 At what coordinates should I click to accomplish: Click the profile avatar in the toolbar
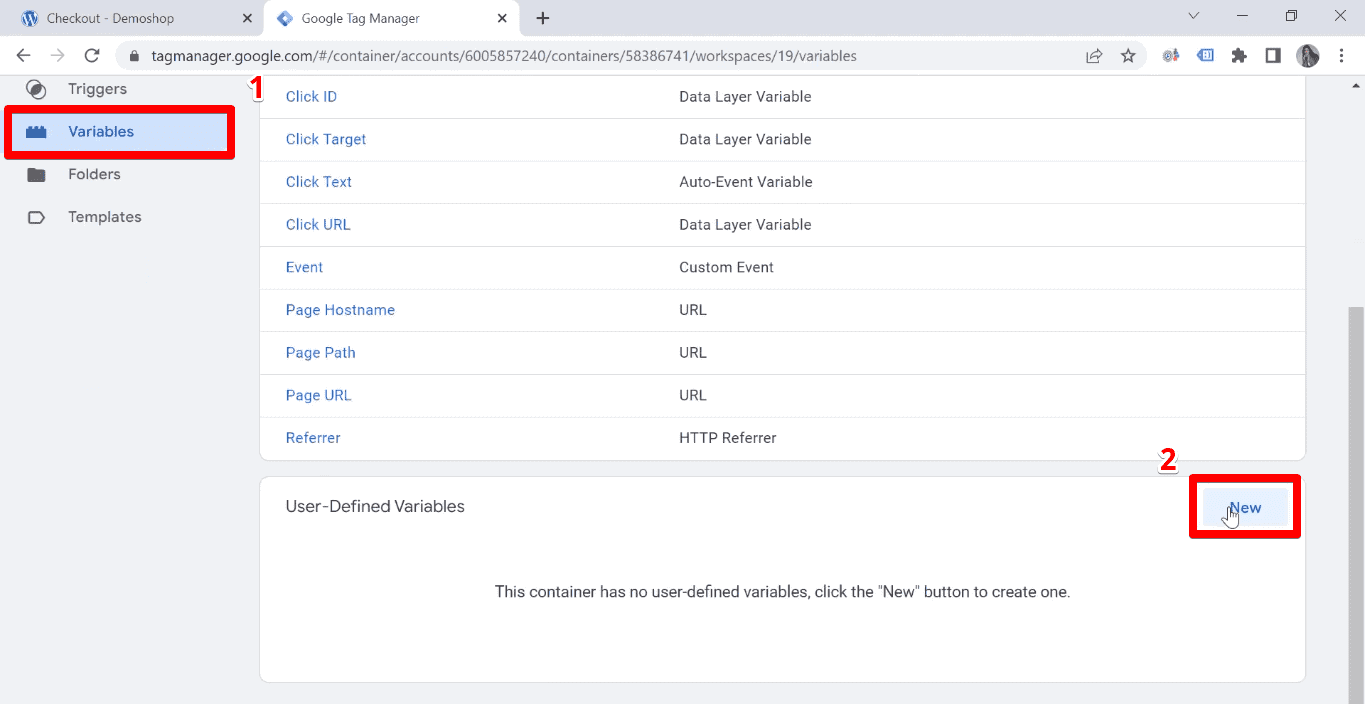tap(1307, 56)
